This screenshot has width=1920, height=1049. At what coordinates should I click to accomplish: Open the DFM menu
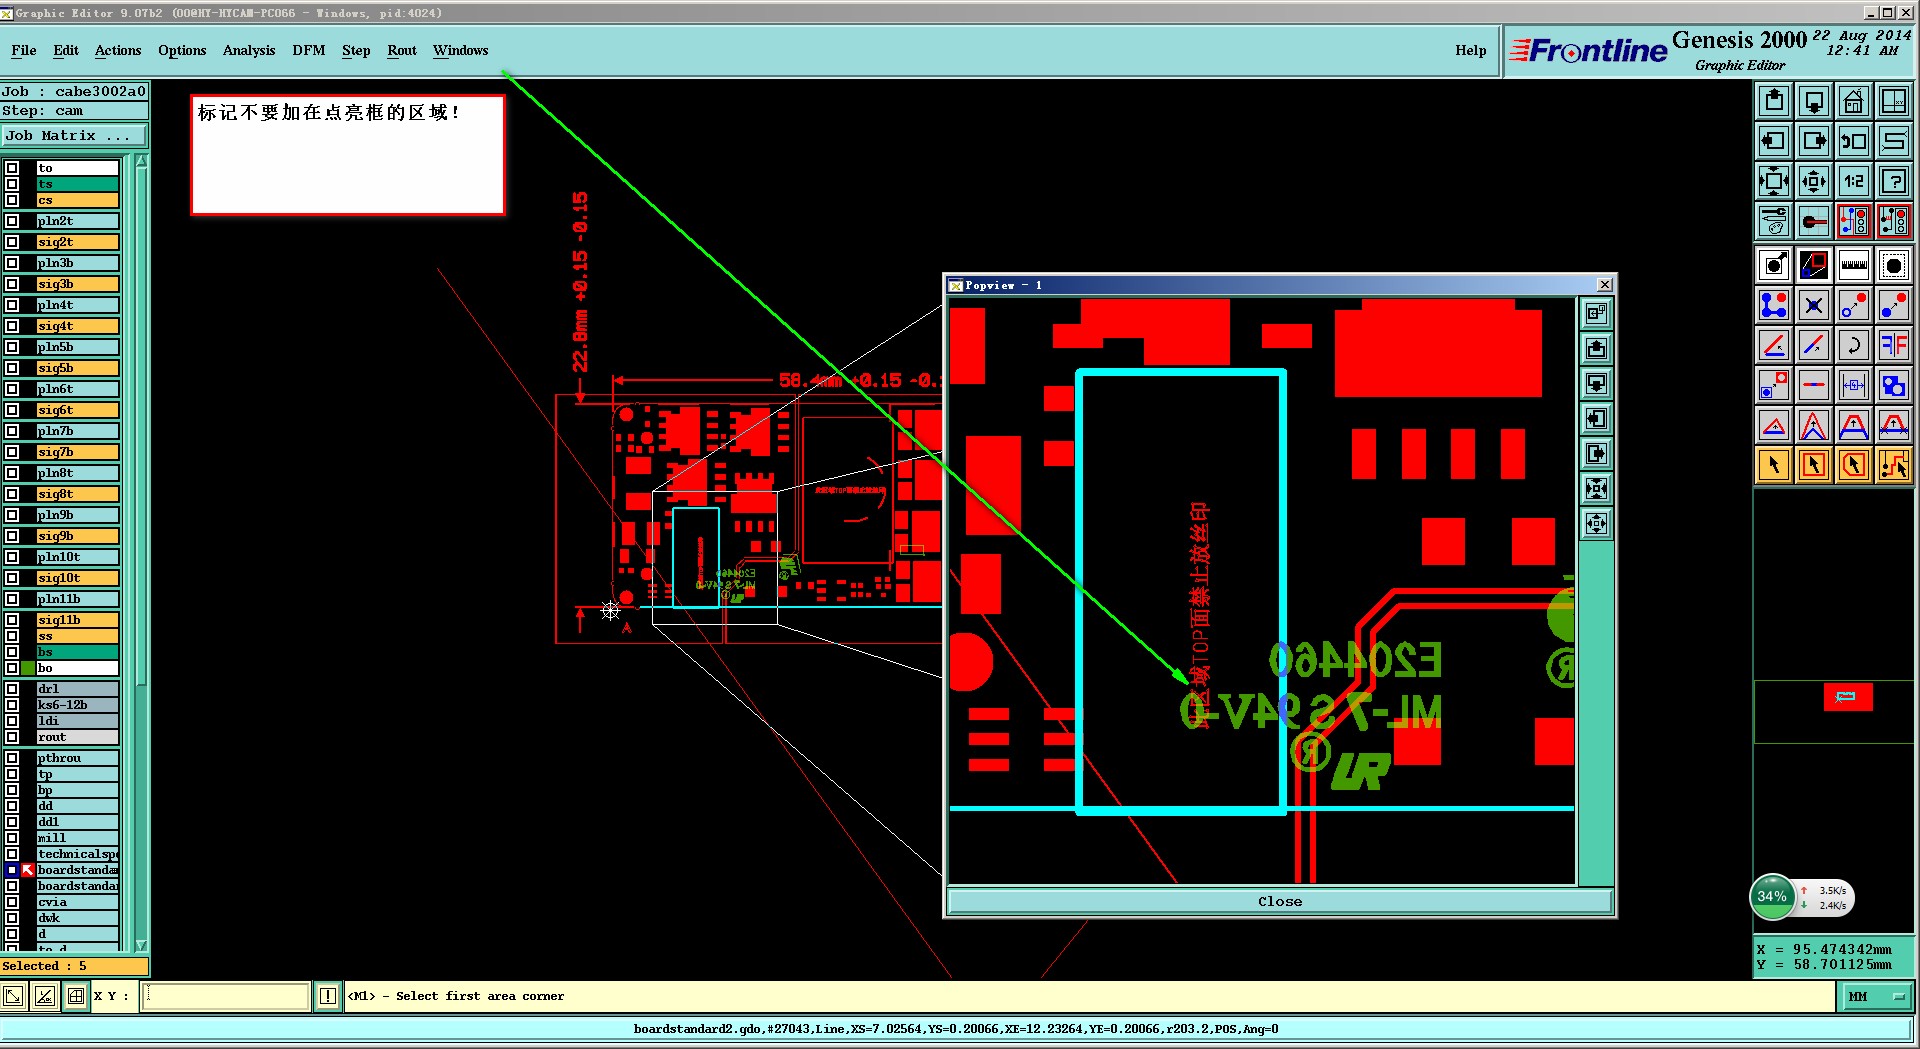pos(309,50)
